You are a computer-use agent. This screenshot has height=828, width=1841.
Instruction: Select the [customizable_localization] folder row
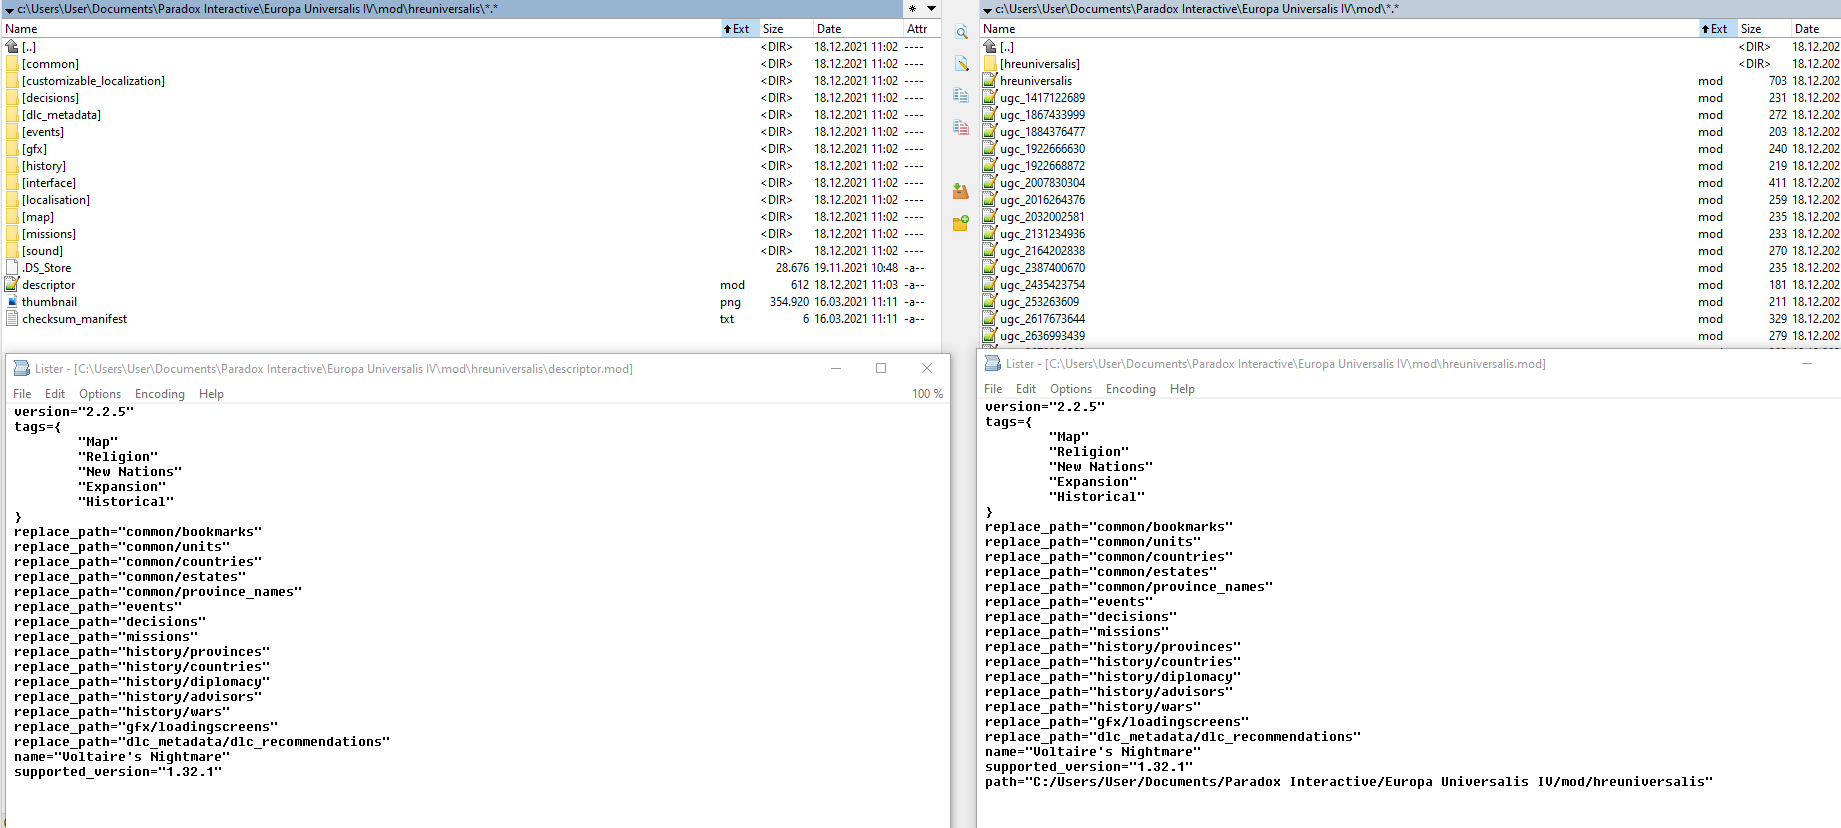click(470, 81)
